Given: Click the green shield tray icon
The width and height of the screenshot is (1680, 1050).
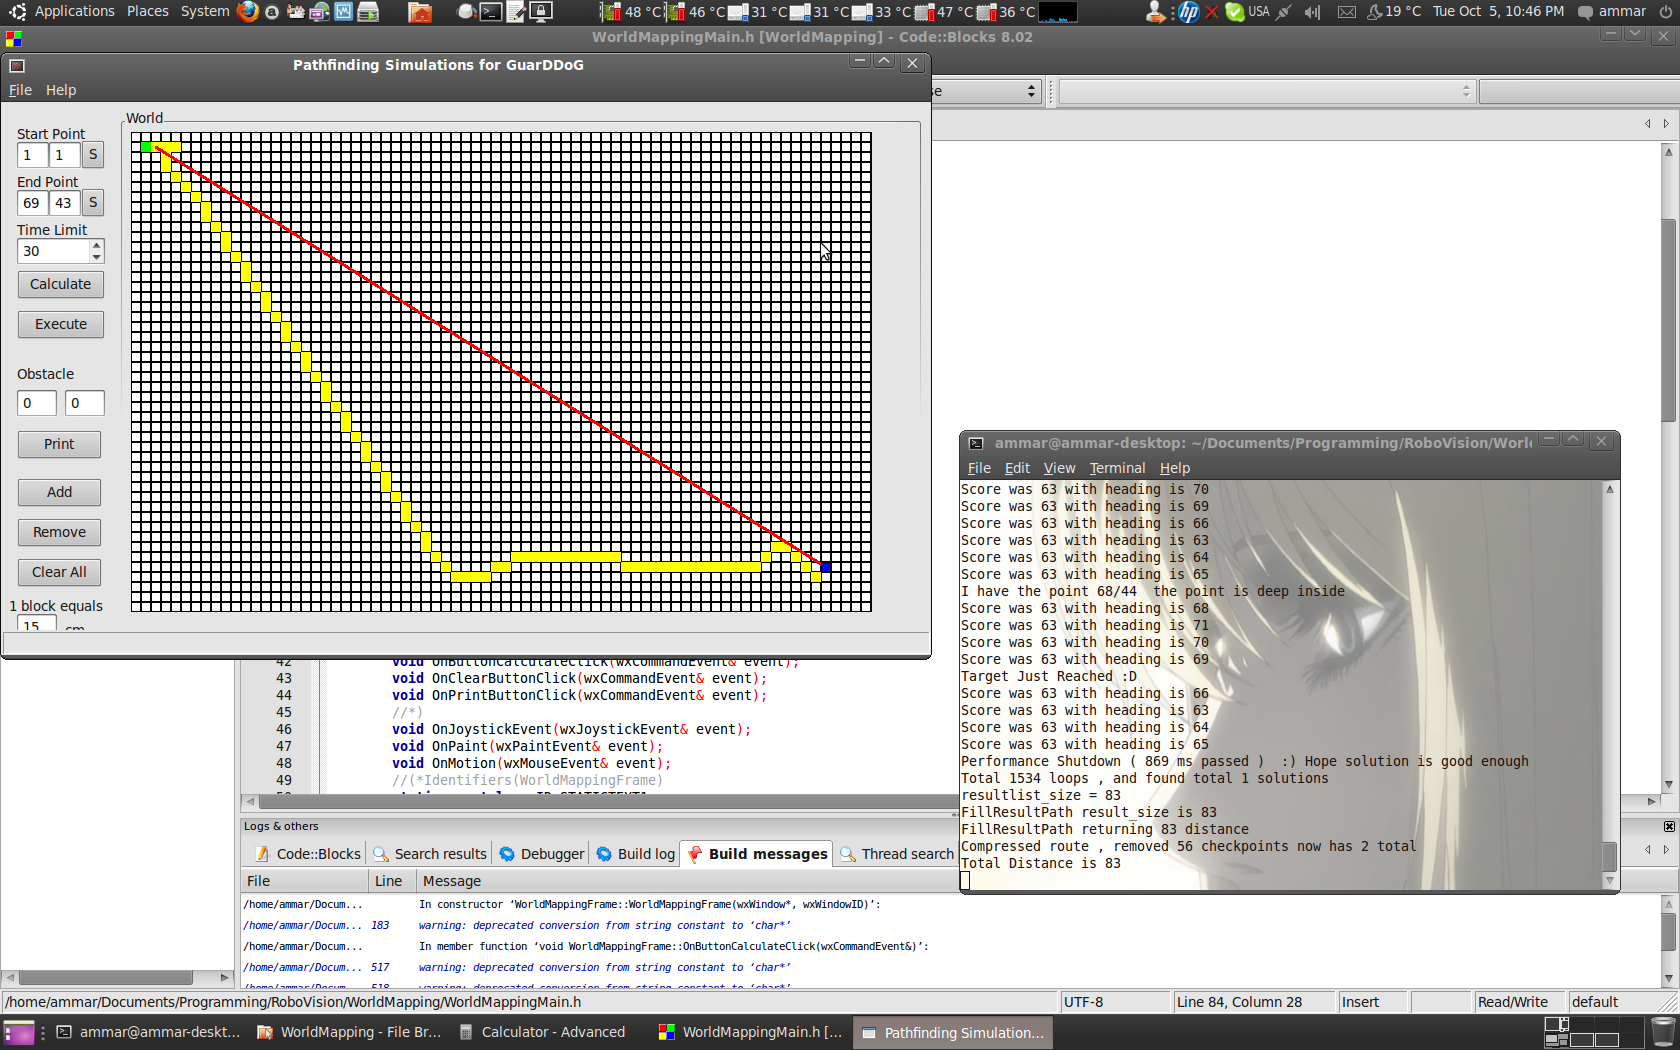Looking at the screenshot, I should click(1235, 12).
